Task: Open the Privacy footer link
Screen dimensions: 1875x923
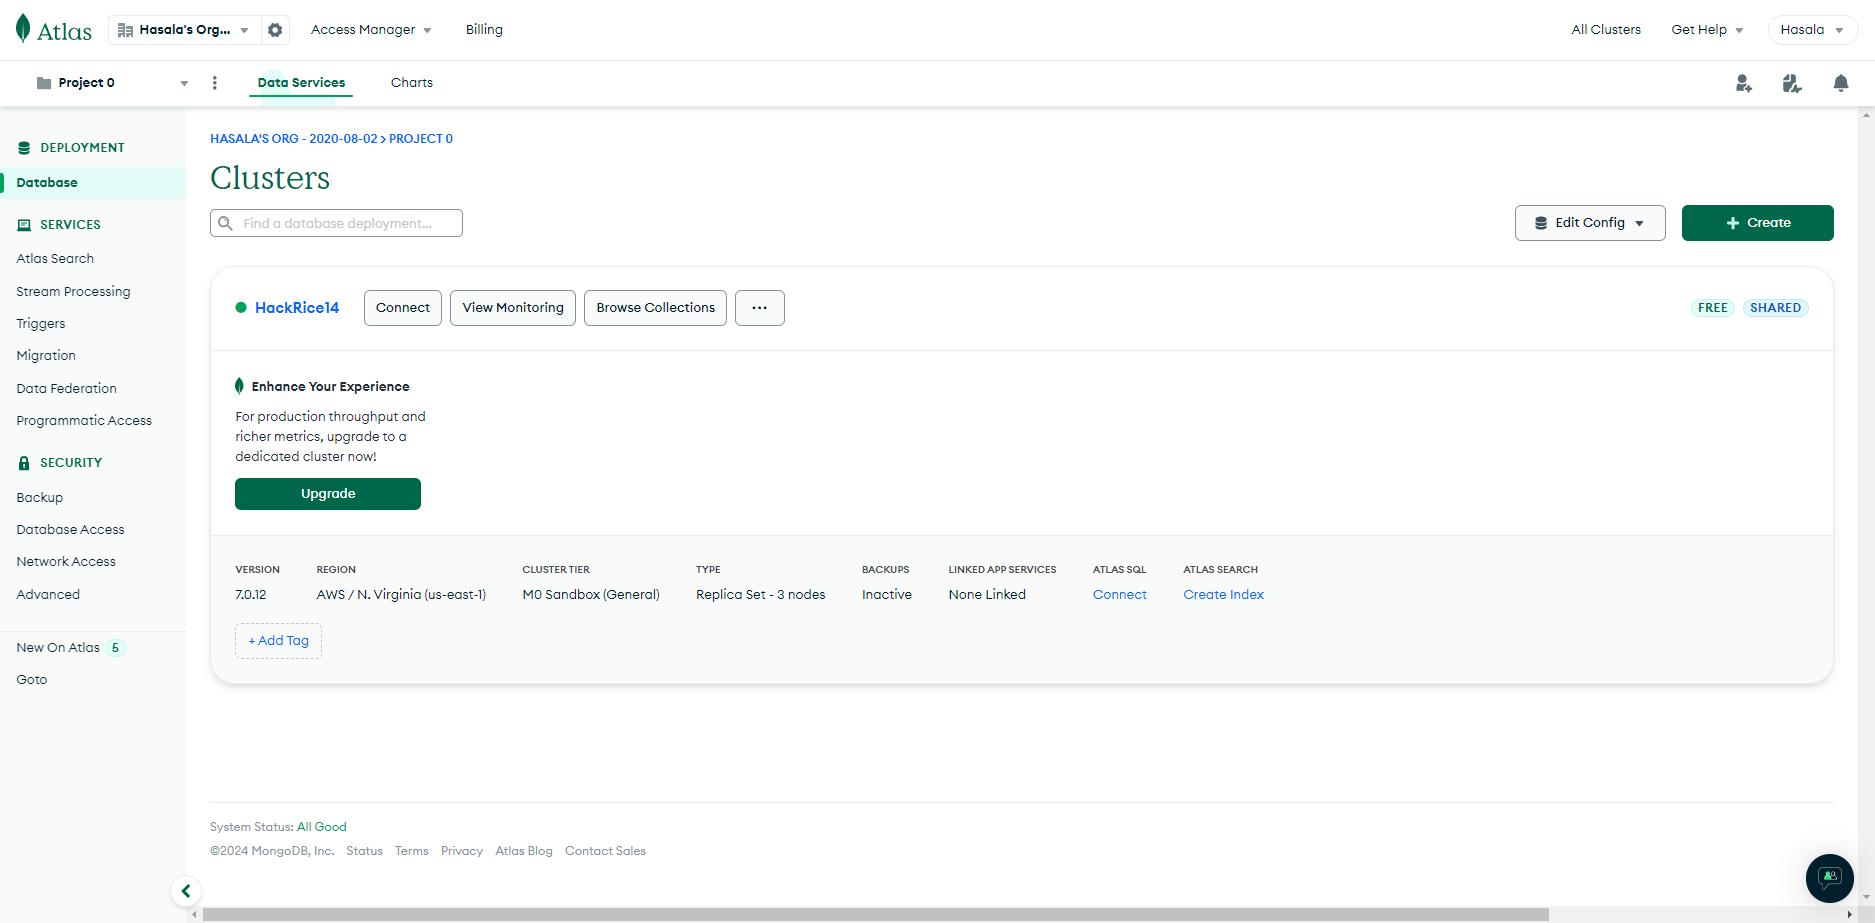Action: tap(462, 851)
